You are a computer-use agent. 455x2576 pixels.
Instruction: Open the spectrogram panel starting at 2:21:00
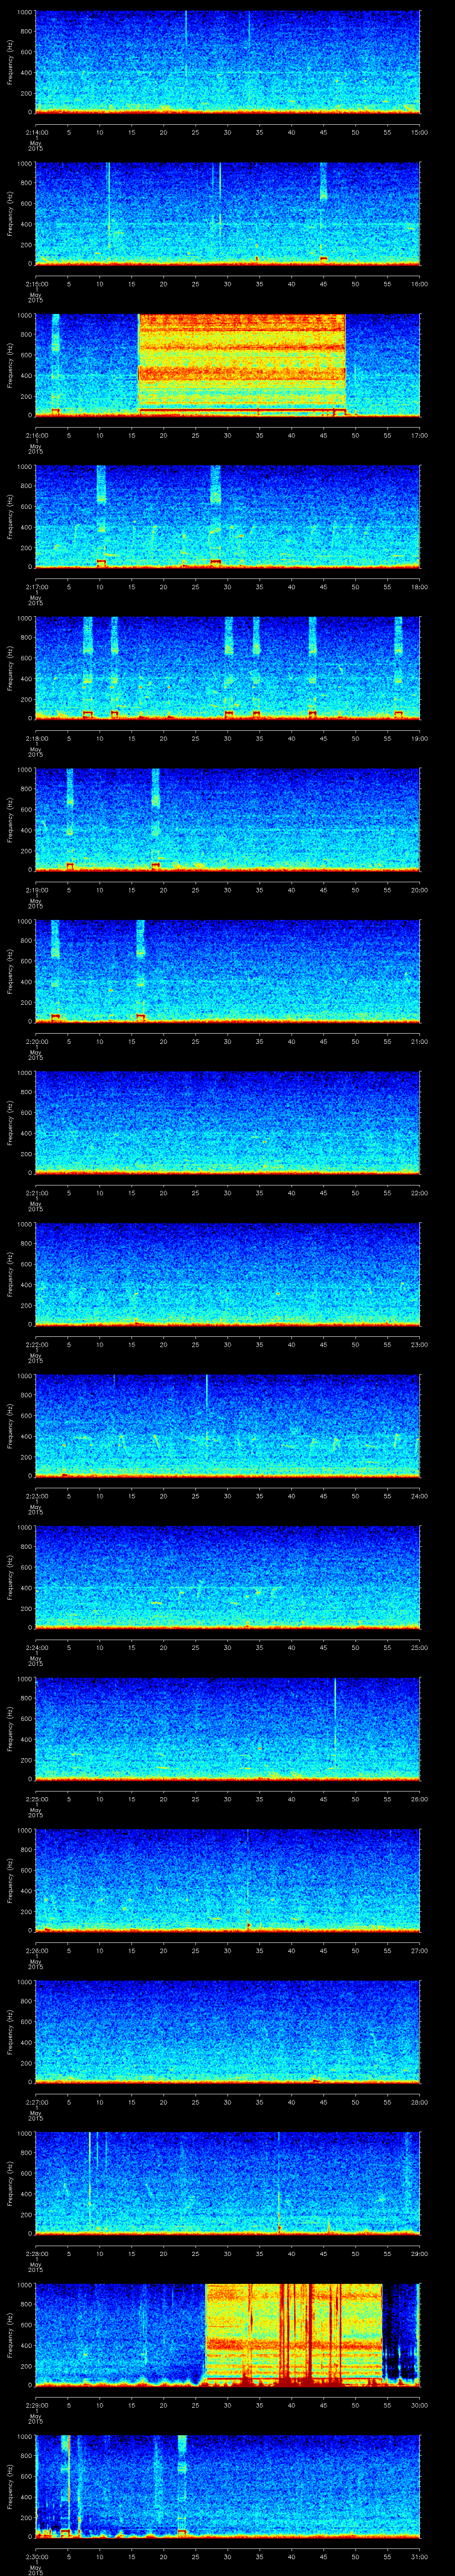[x=227, y=1123]
